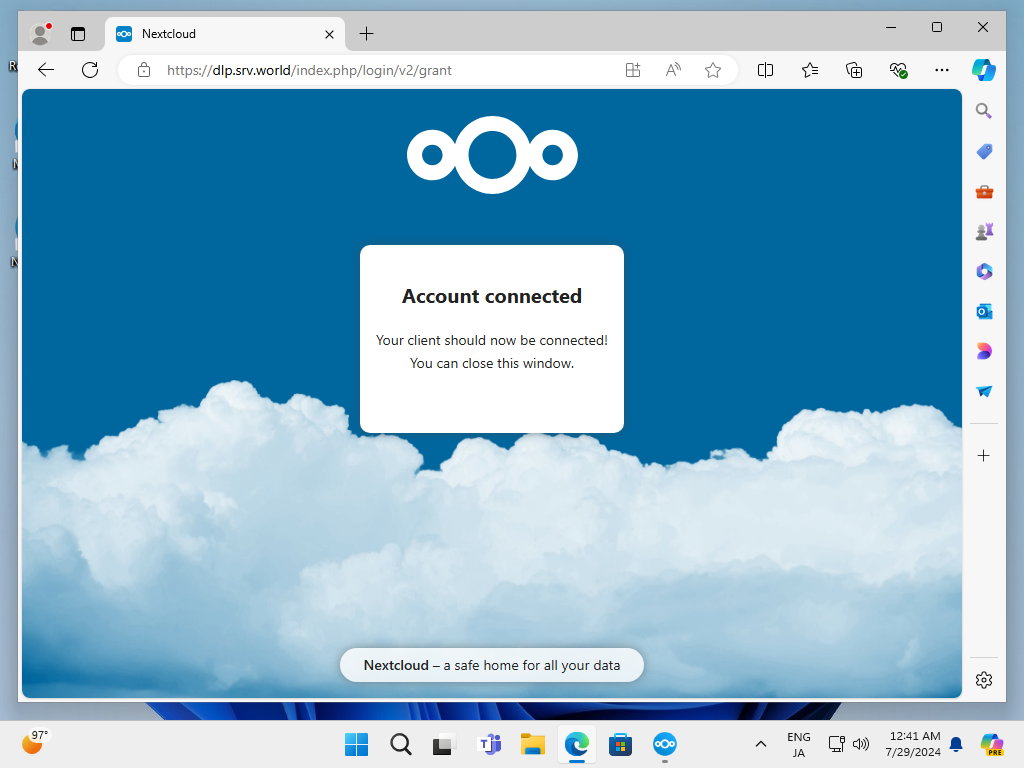1024x768 pixels.
Task: Open the notifications bell
Action: coord(956,744)
